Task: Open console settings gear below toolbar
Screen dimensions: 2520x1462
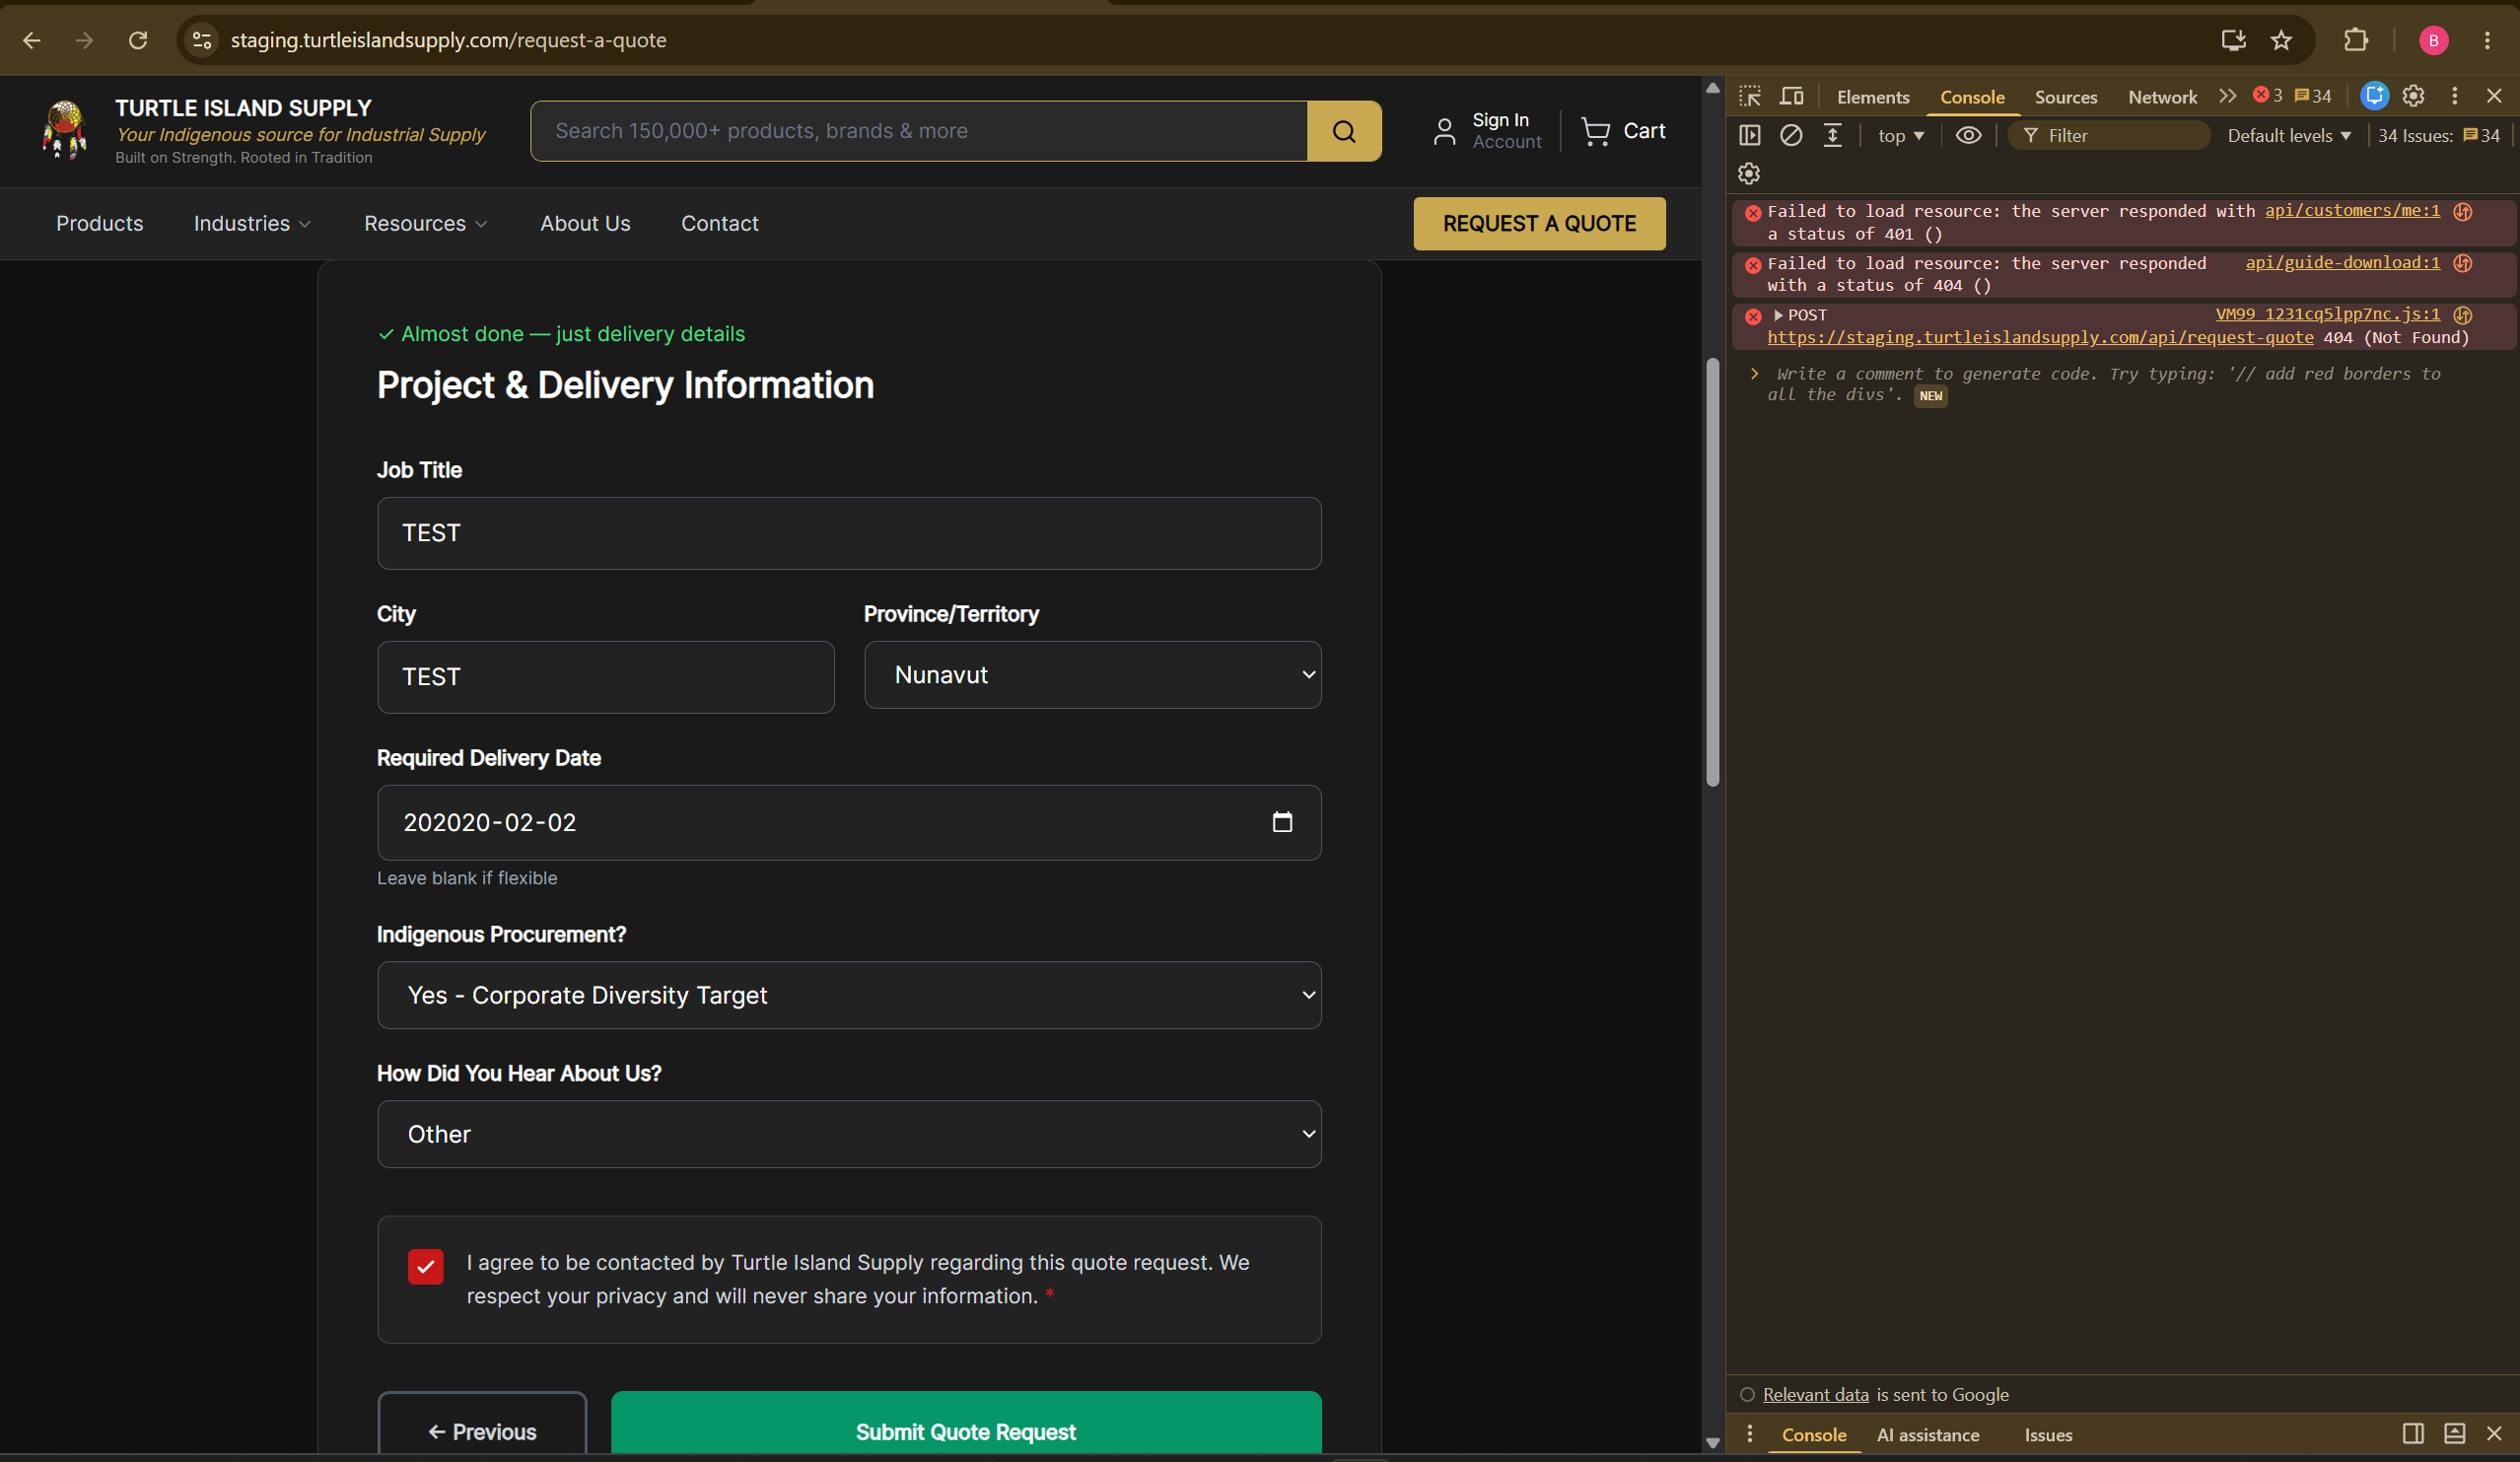Action: click(1749, 173)
